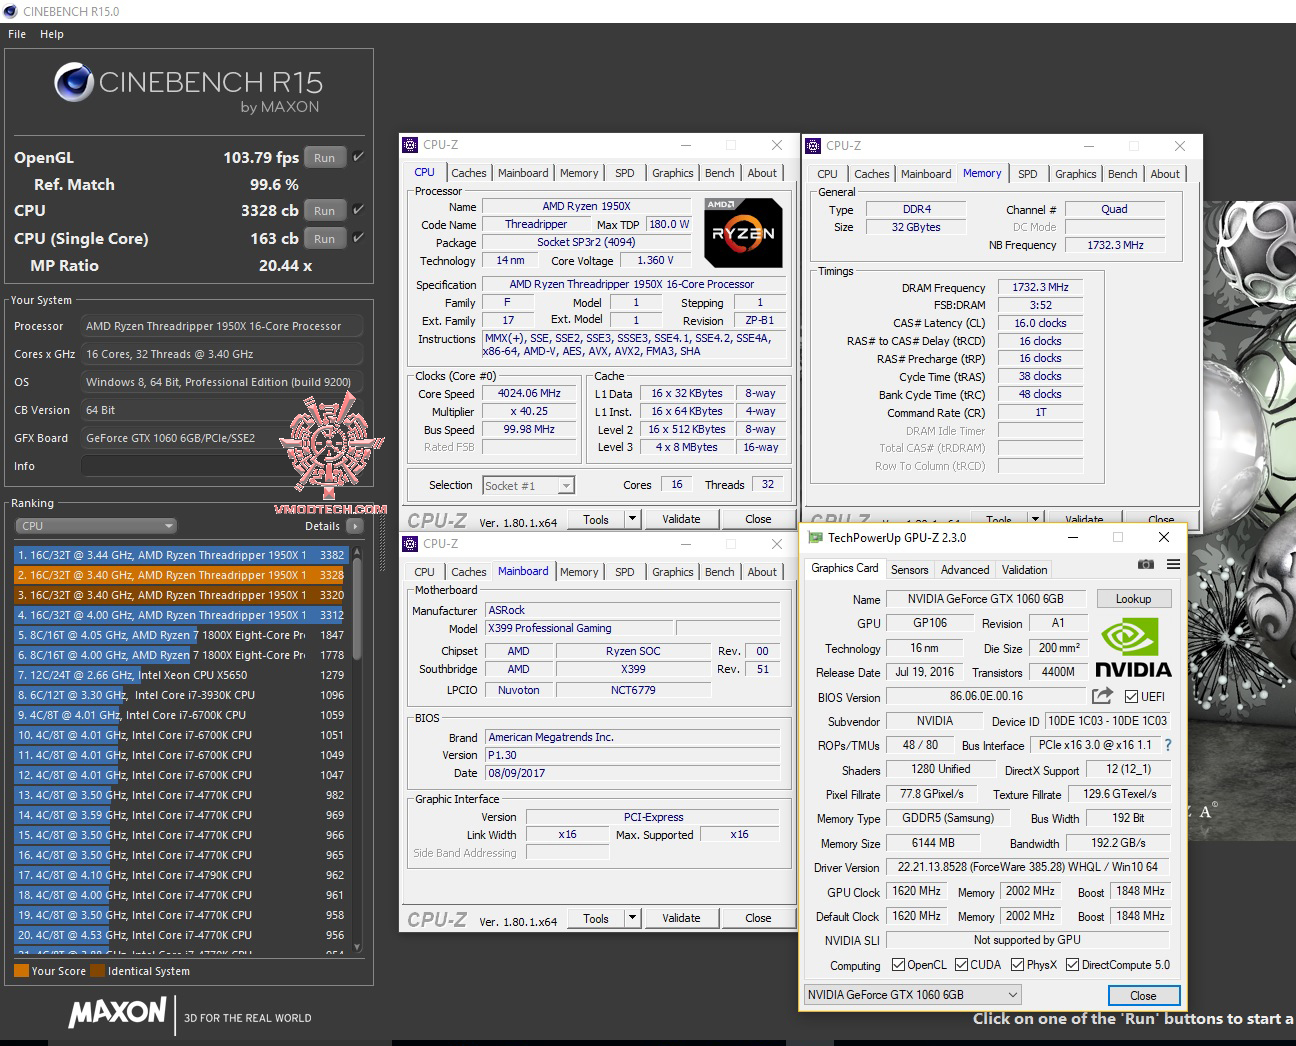Open the Tools dropdown in CPU-Z
The width and height of the screenshot is (1296, 1046).
click(x=630, y=519)
